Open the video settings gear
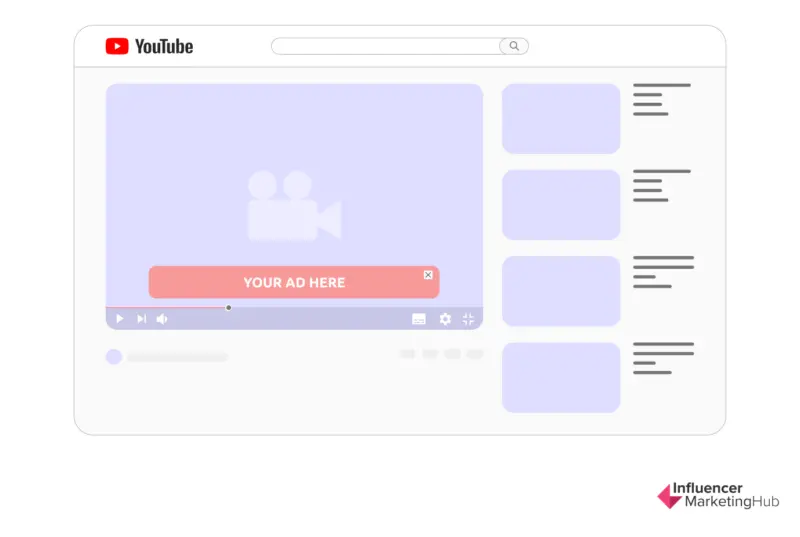The height and width of the screenshot is (537, 800). 445,319
